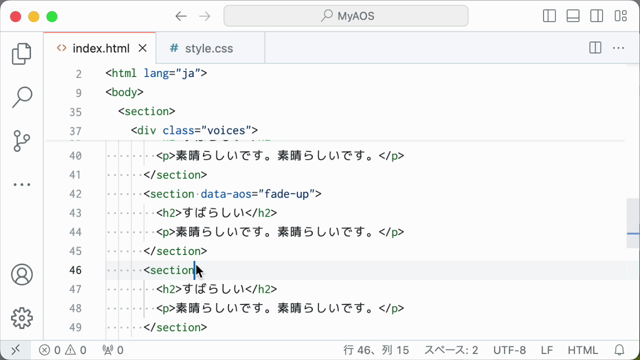Open the Accounts menu
Viewport: 640px width, 360px height.
point(22,274)
